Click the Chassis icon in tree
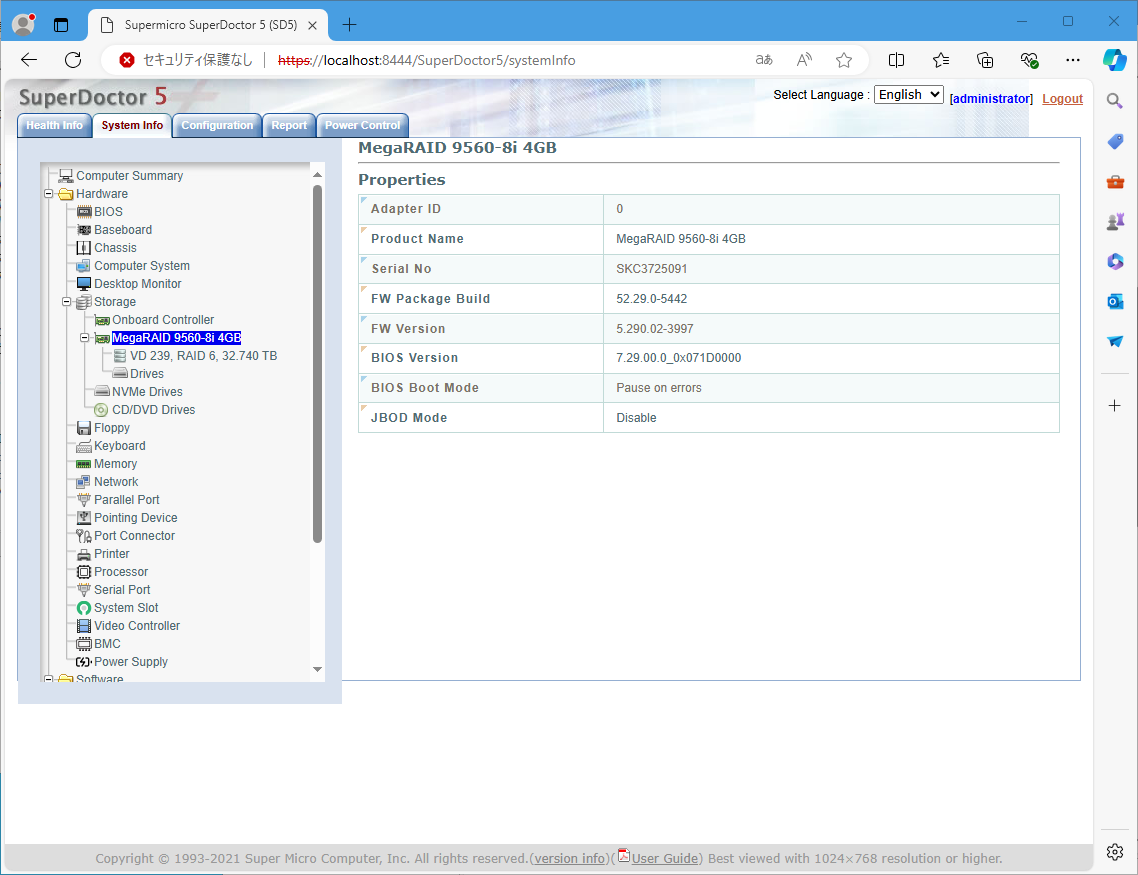The height and width of the screenshot is (875, 1138). (84, 248)
